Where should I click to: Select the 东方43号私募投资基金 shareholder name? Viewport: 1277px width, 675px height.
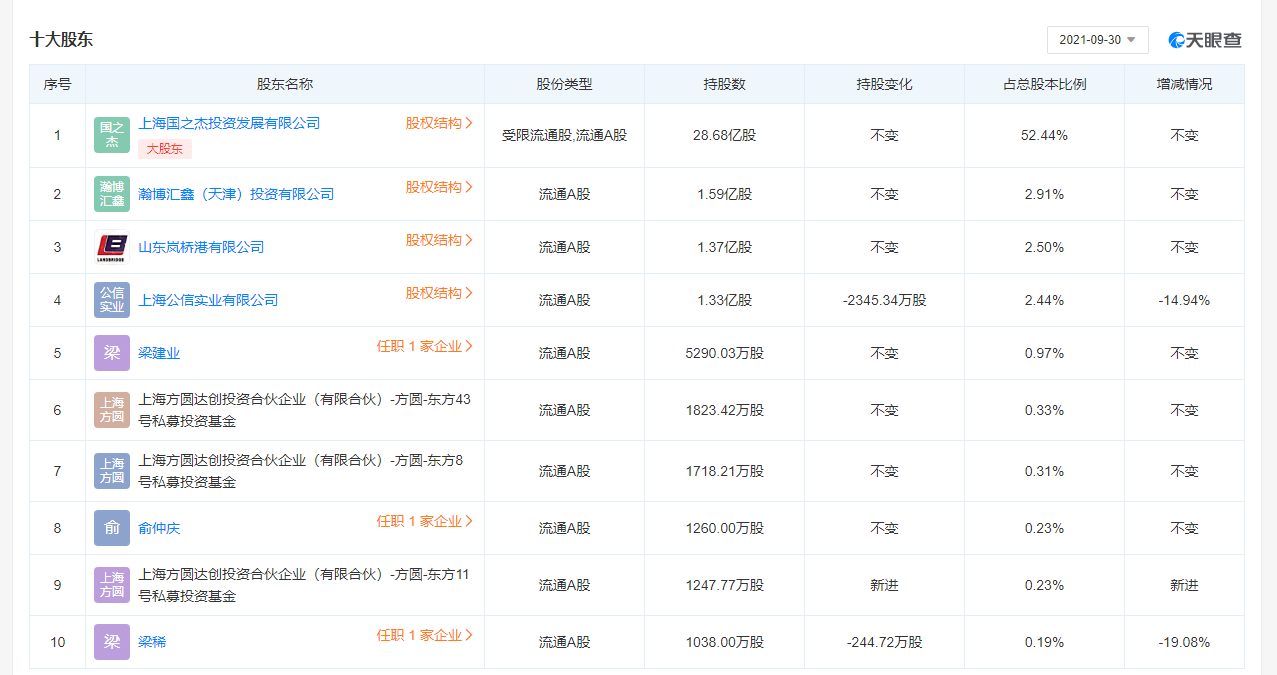304,410
